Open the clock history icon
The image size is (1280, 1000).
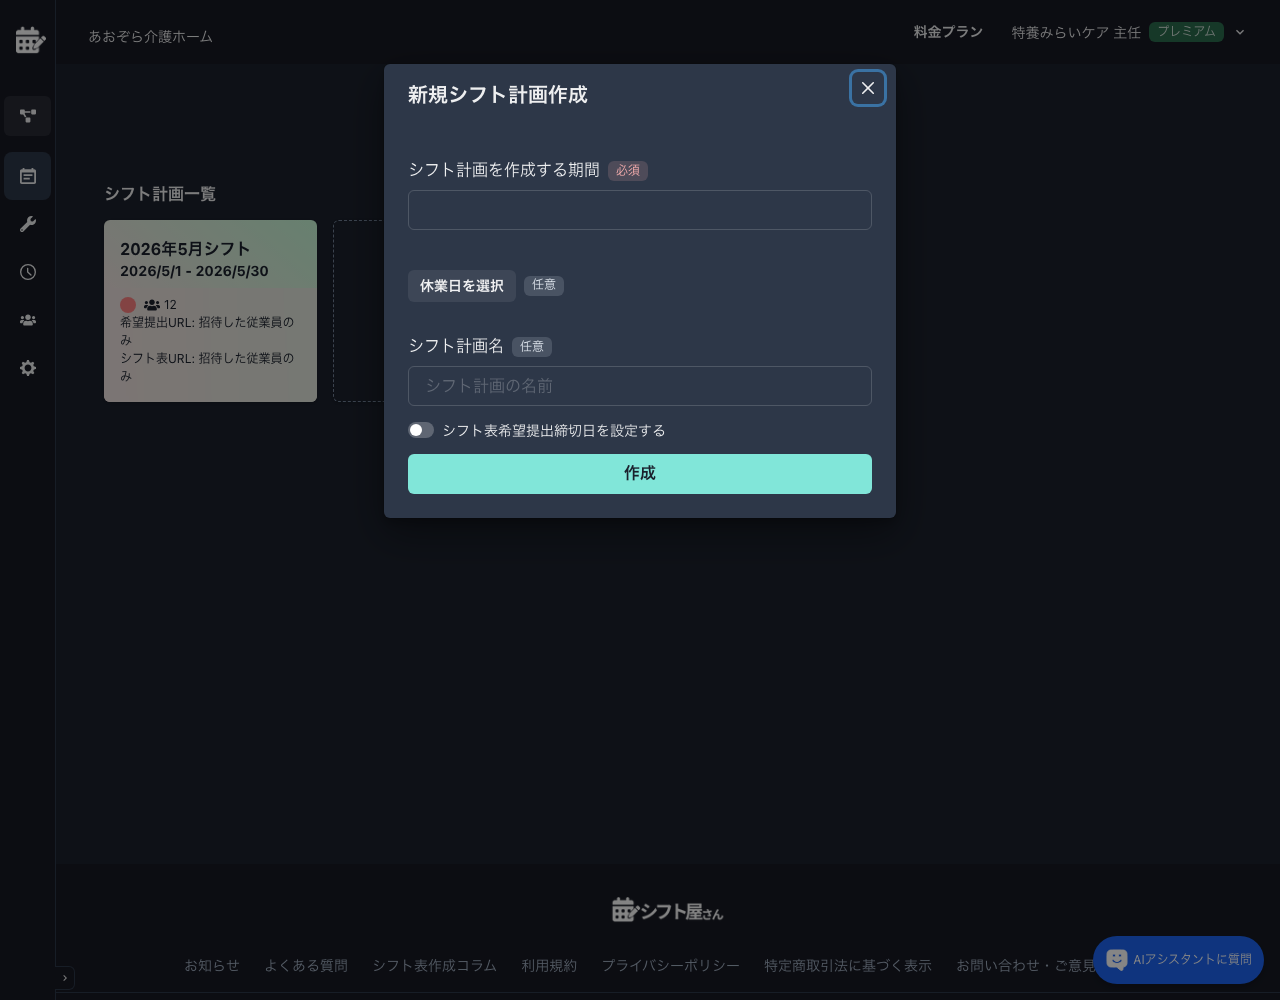click(x=27, y=272)
